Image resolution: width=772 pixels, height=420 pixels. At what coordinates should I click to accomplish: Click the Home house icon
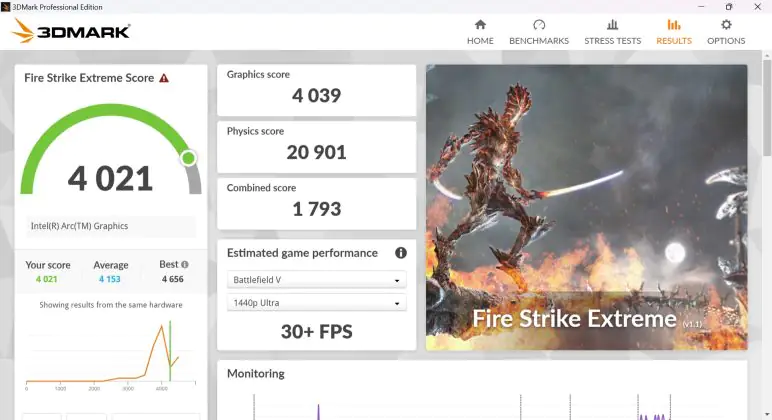tap(480, 25)
